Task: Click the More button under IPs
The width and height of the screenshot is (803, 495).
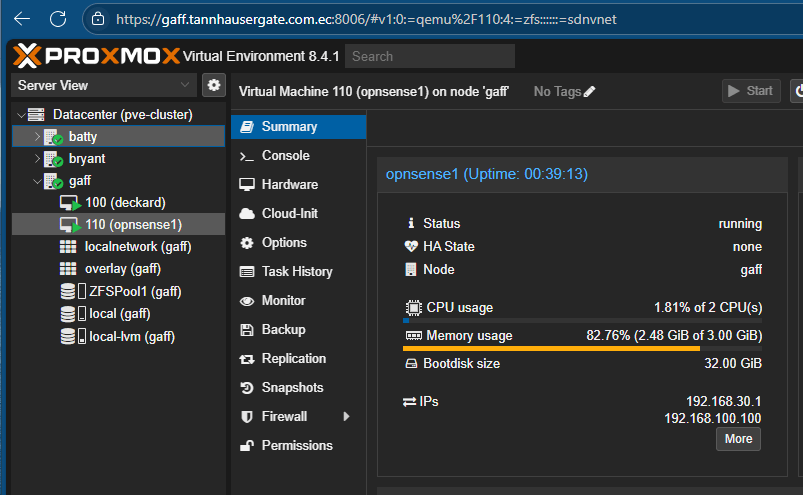Action: click(738, 439)
